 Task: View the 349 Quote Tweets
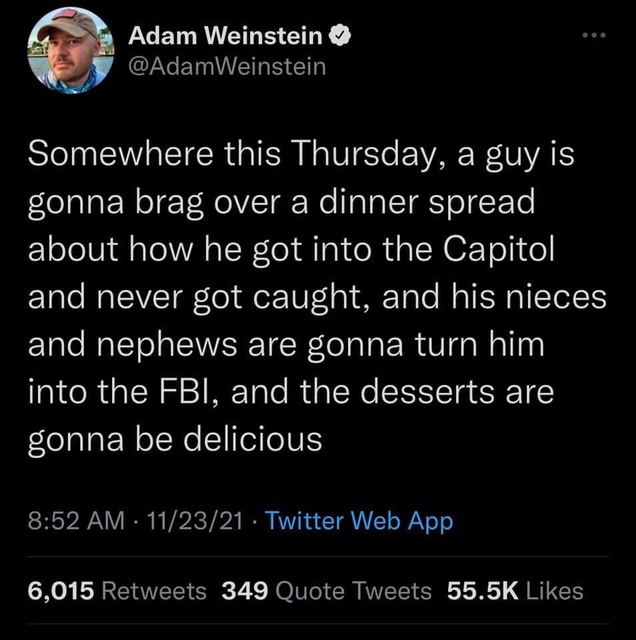(326, 591)
